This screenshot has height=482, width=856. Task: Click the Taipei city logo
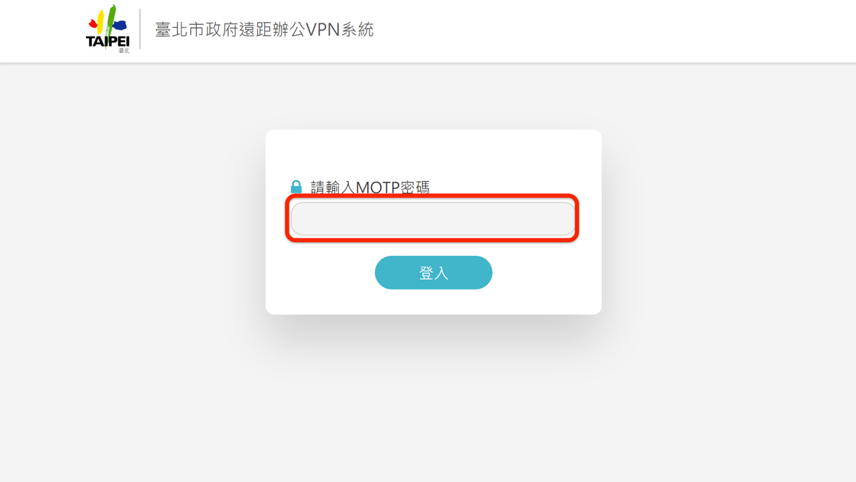click(108, 28)
